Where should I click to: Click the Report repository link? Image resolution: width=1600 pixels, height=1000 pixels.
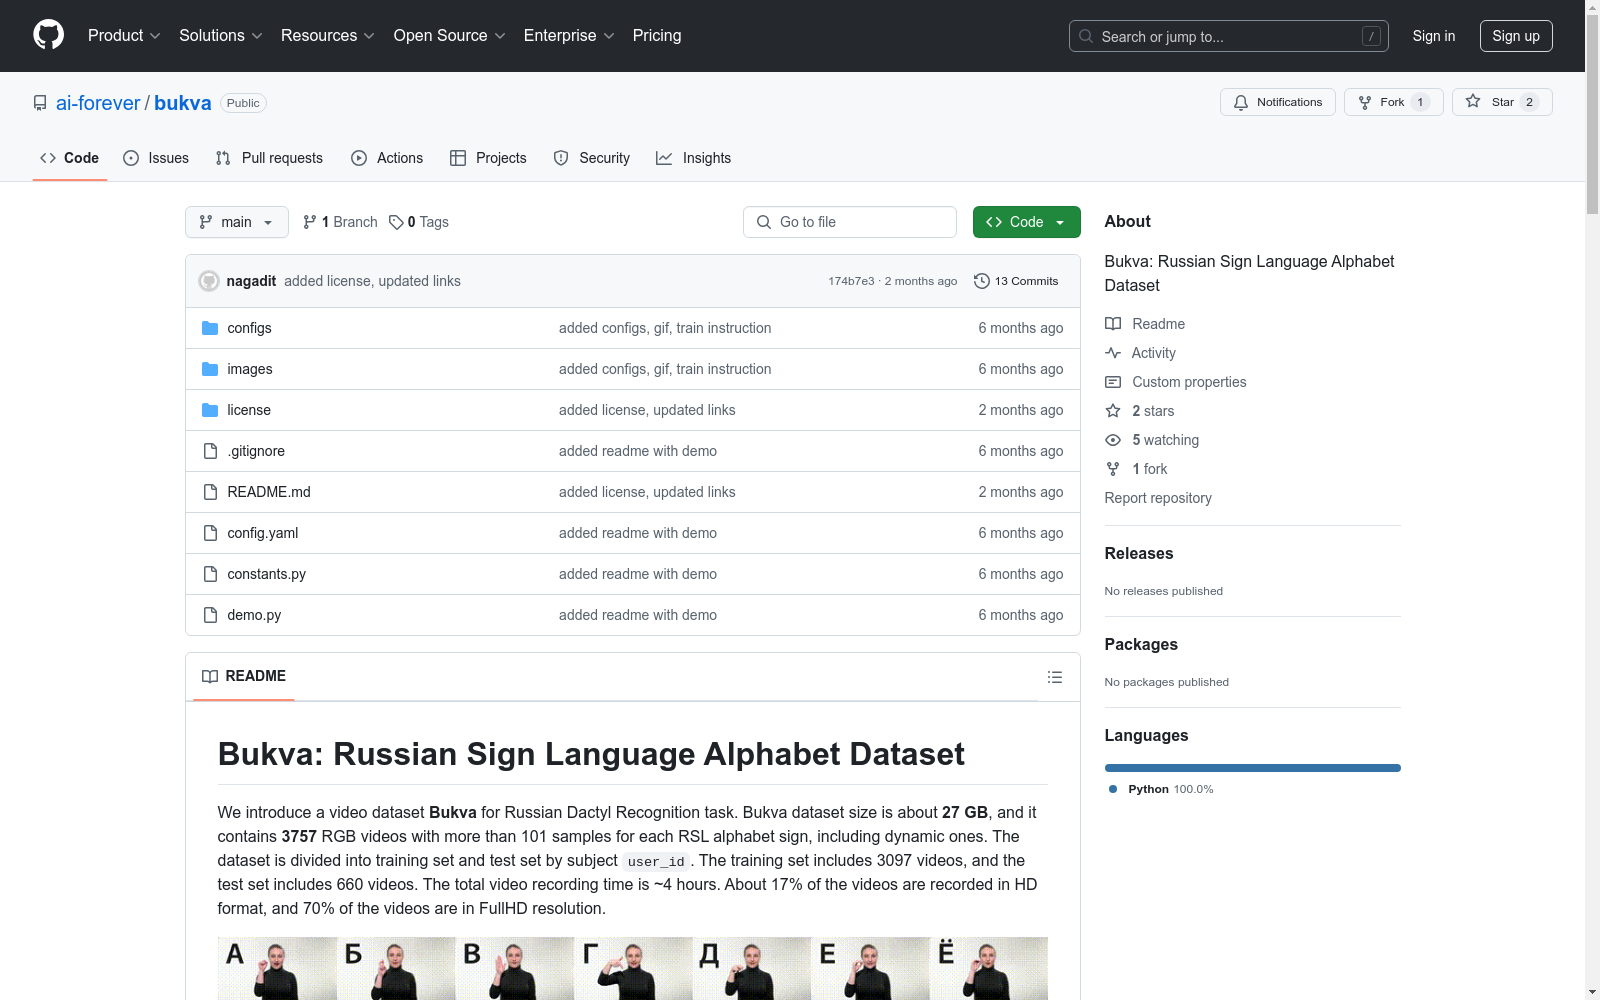tap(1158, 498)
